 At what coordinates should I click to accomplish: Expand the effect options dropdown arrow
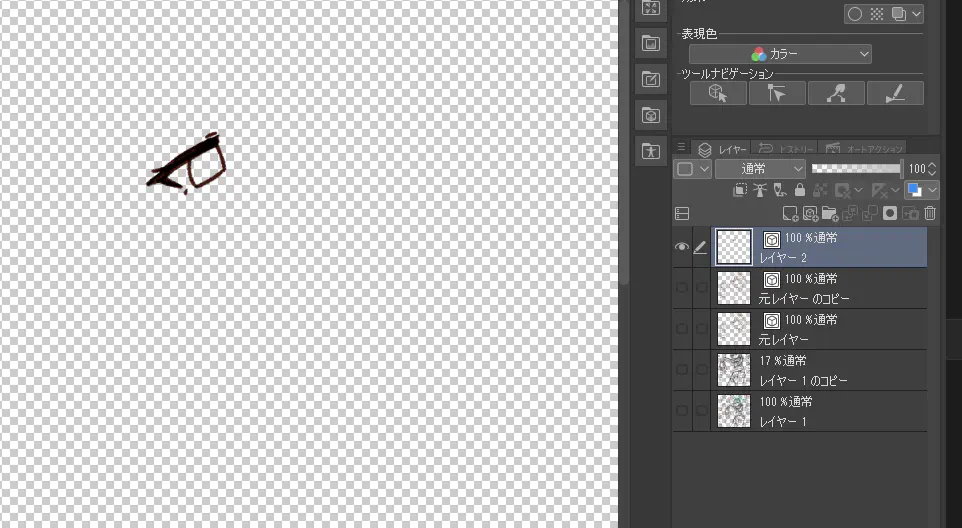(x=916, y=14)
